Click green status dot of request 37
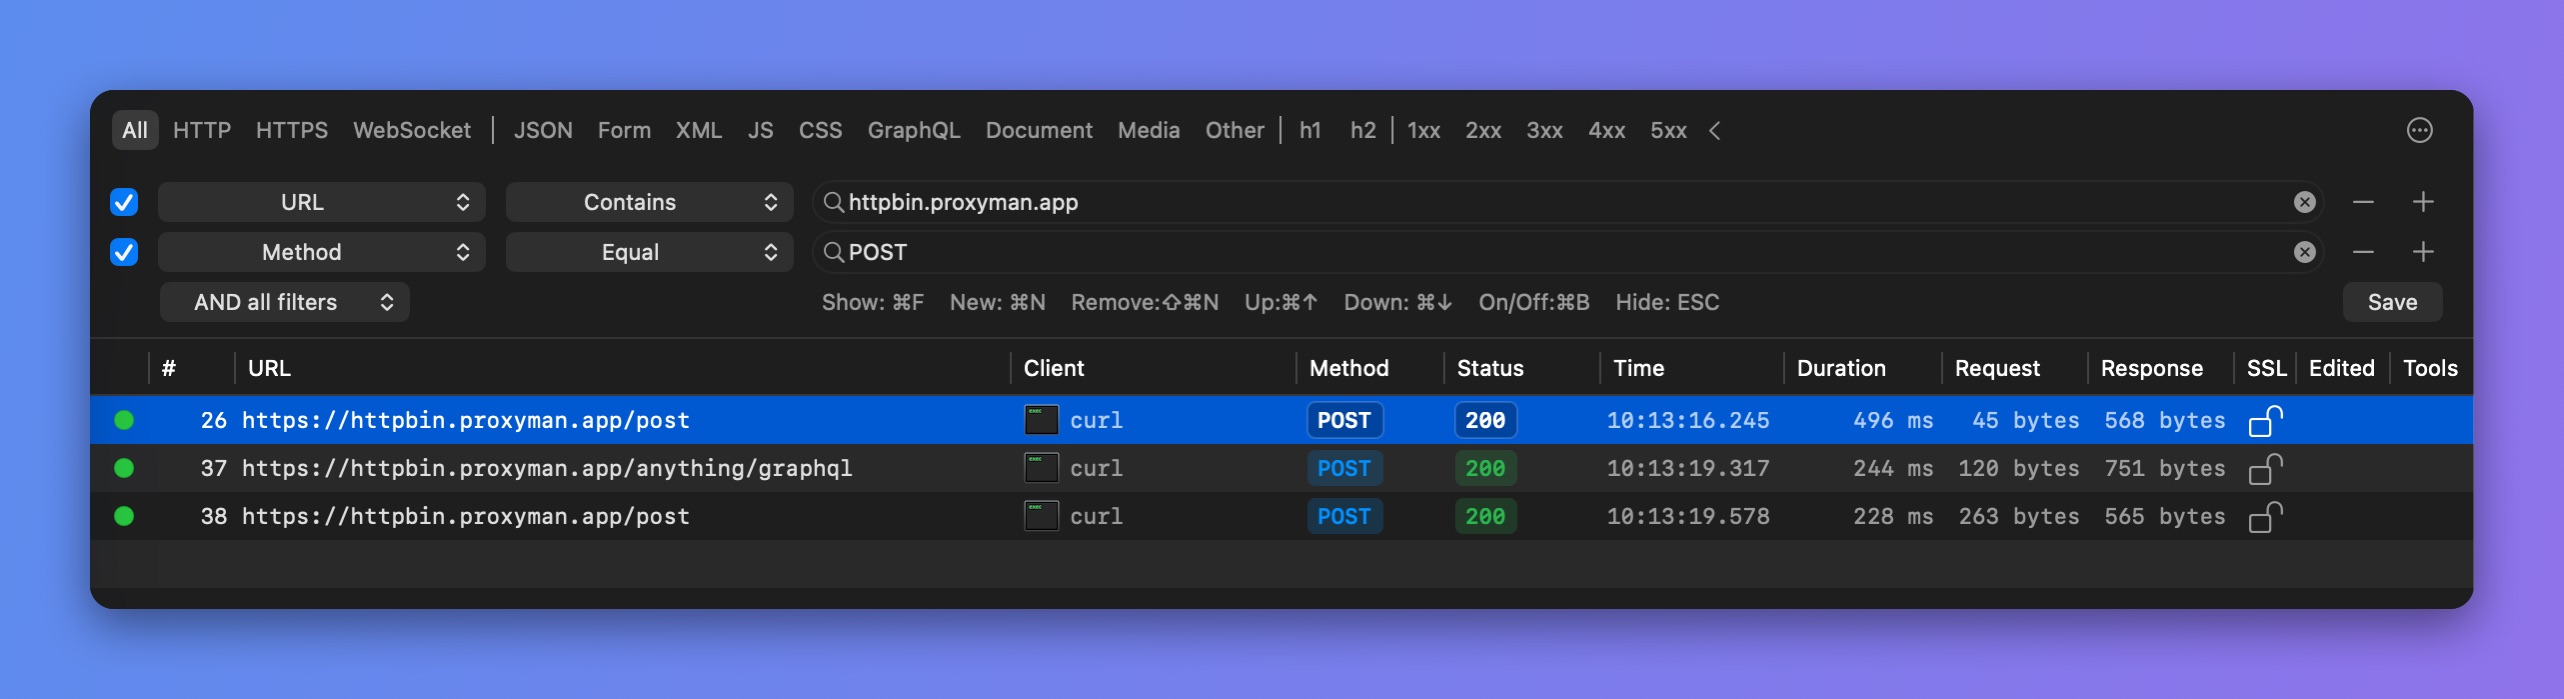 tap(124, 468)
